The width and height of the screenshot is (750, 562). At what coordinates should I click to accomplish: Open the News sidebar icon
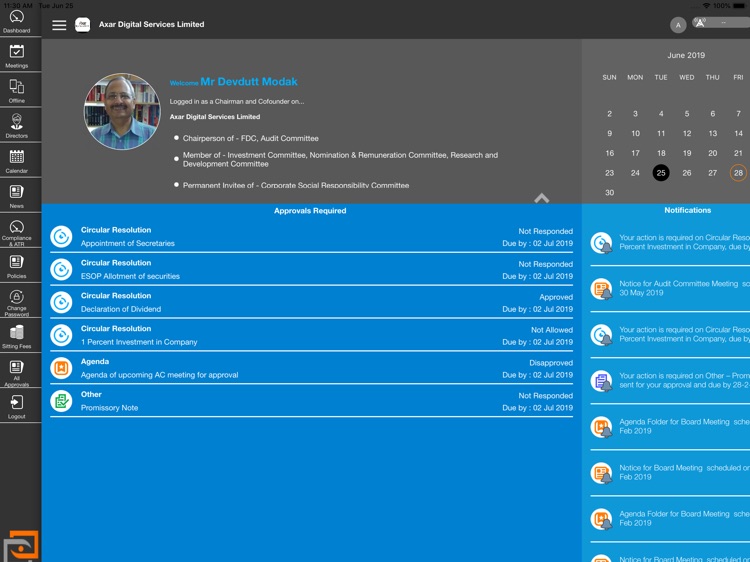tap(17, 196)
